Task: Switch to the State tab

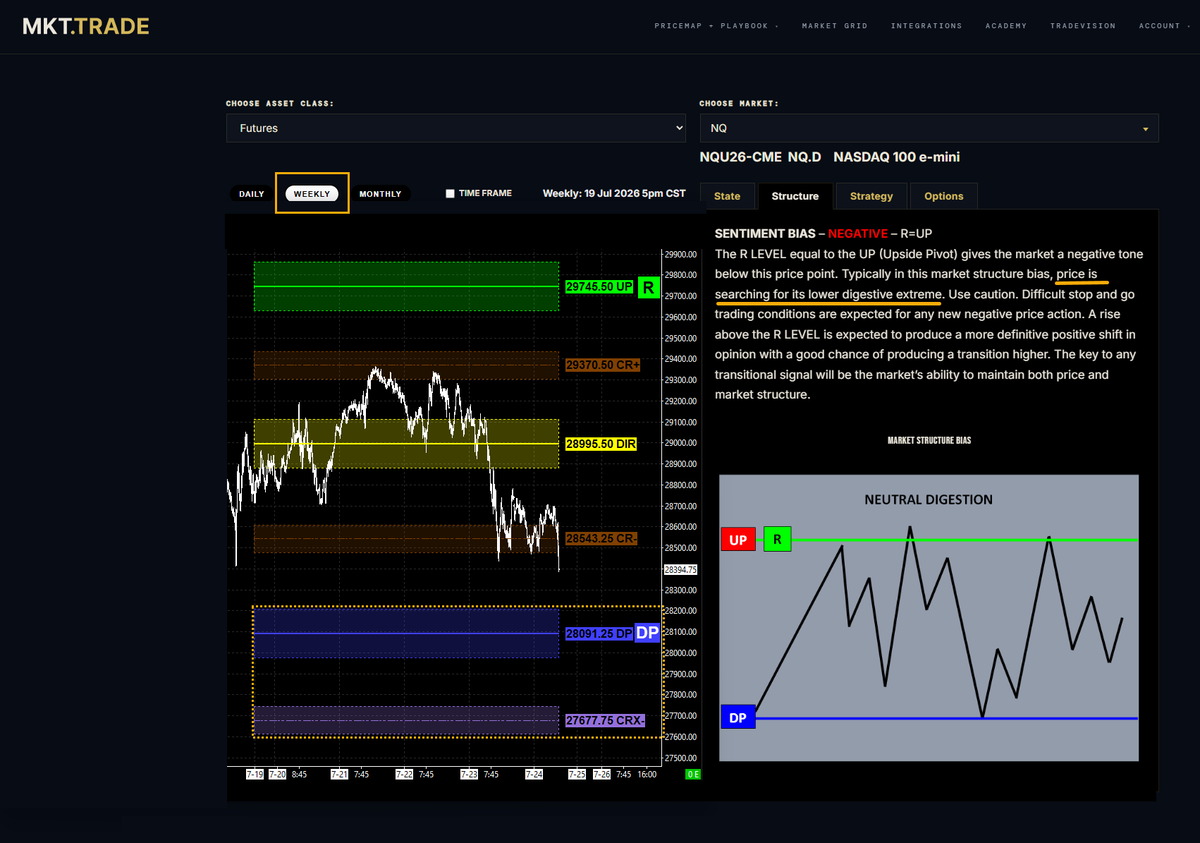Action: pyautogui.click(x=727, y=196)
